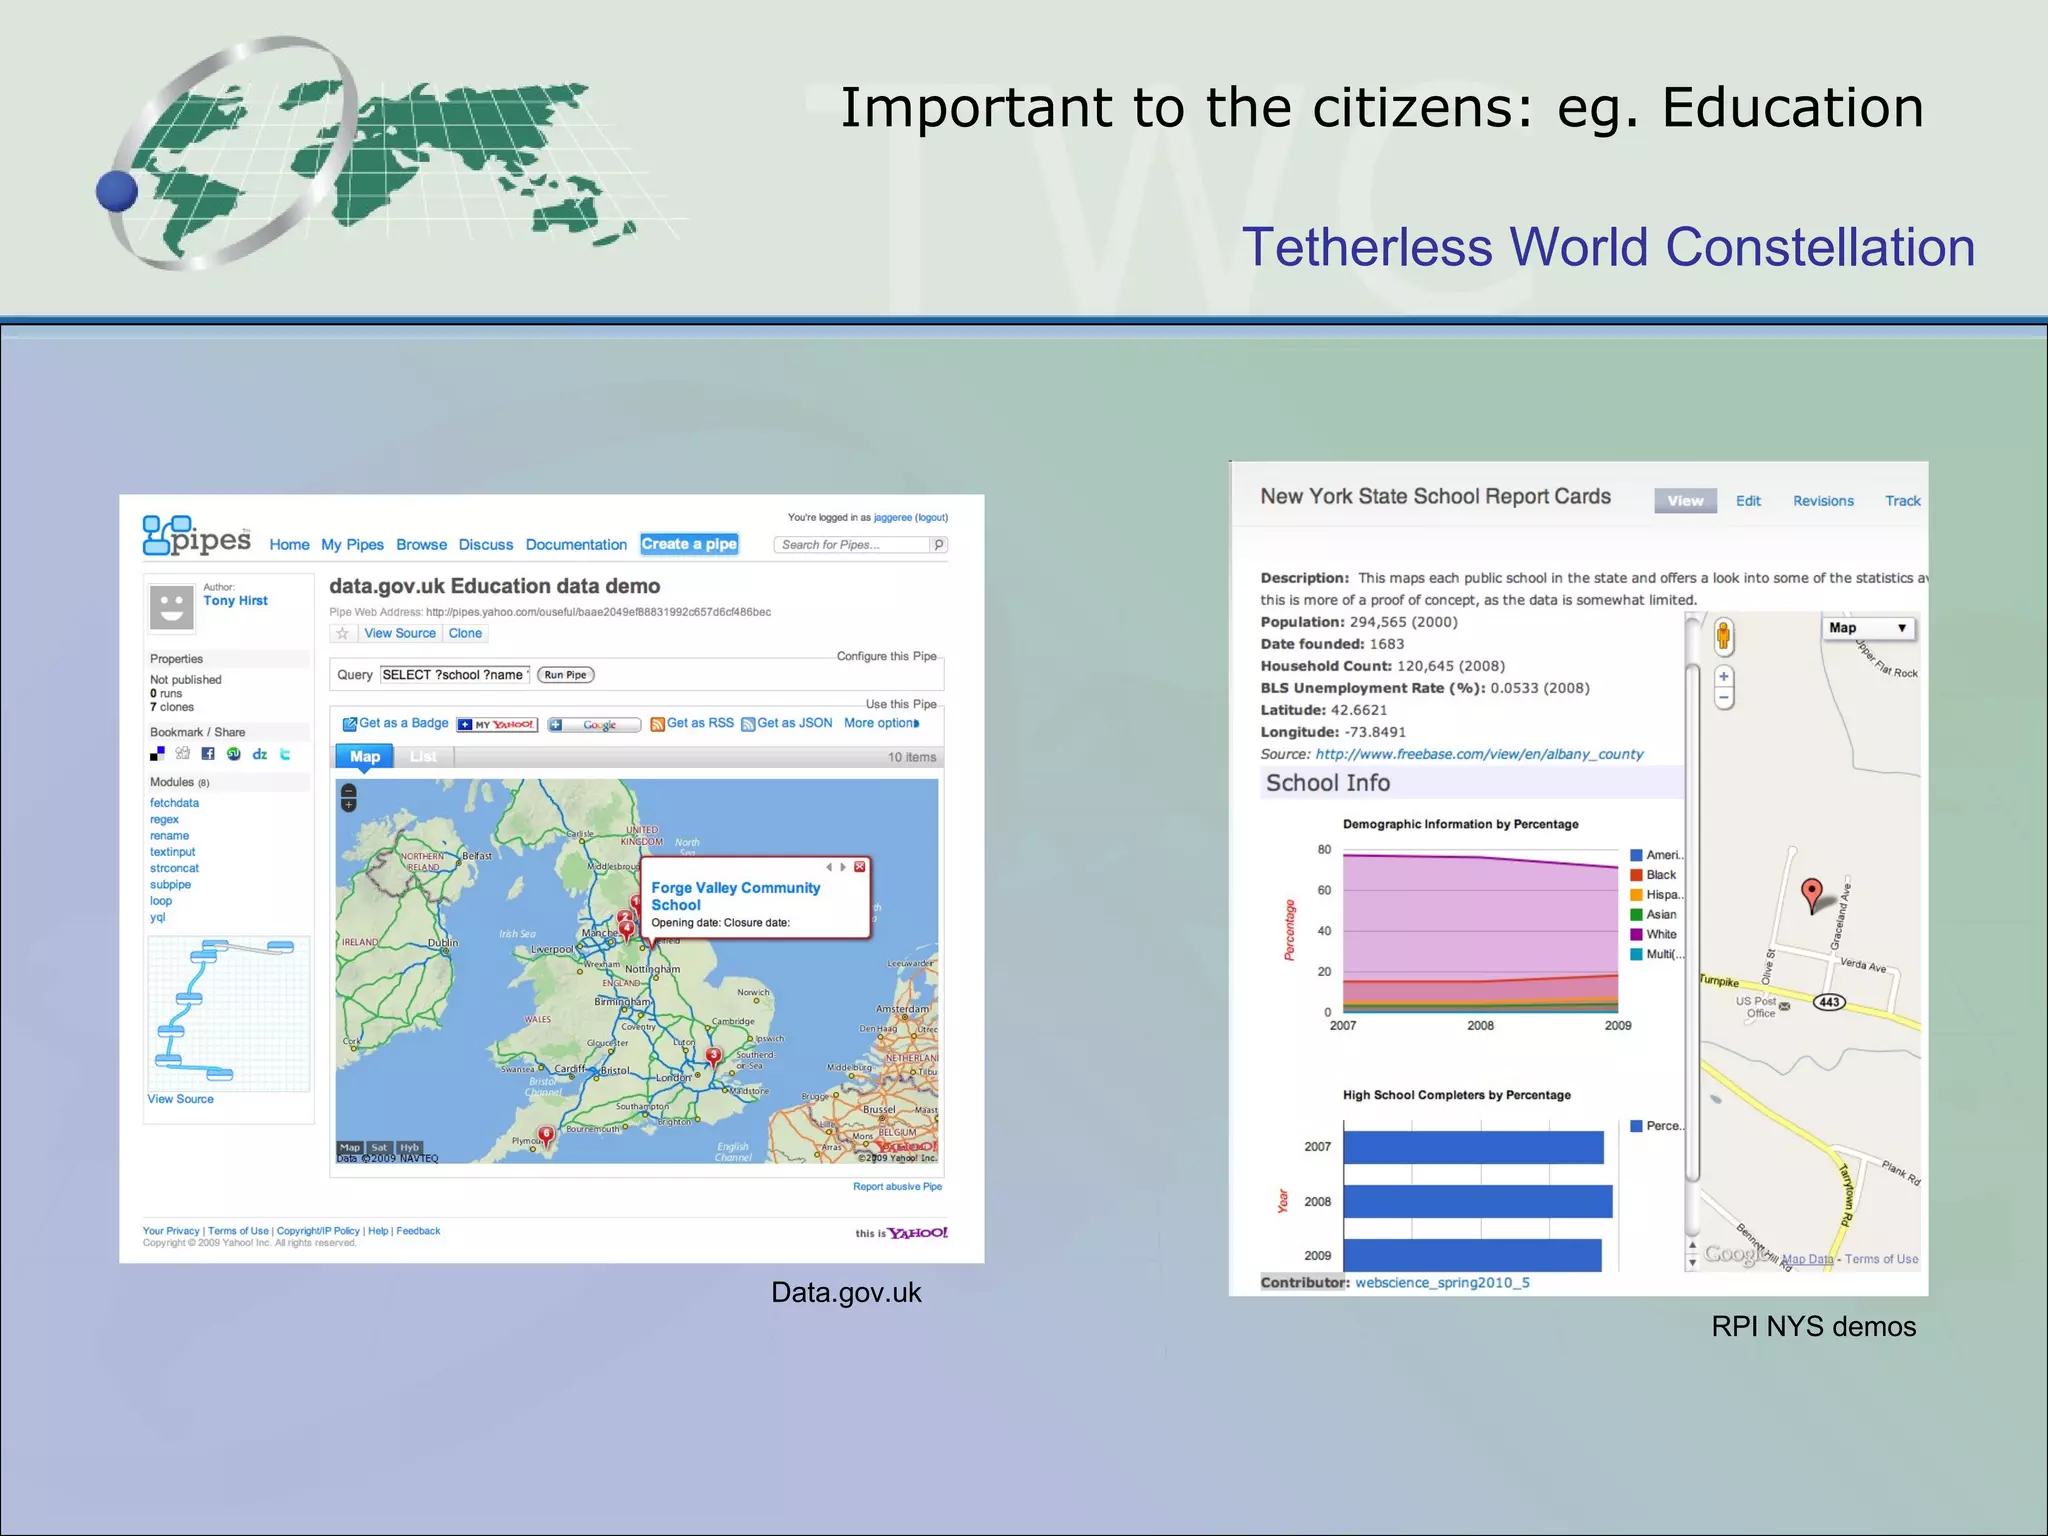Click the Twitter bookmark icon
The image size is (2048, 1536).
pos(285,754)
